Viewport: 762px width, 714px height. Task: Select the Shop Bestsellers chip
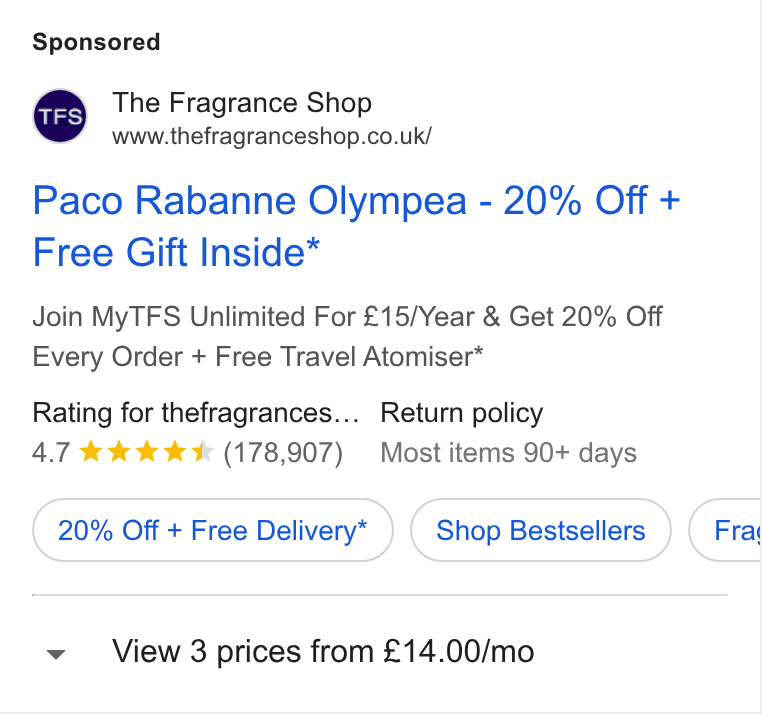tap(541, 530)
